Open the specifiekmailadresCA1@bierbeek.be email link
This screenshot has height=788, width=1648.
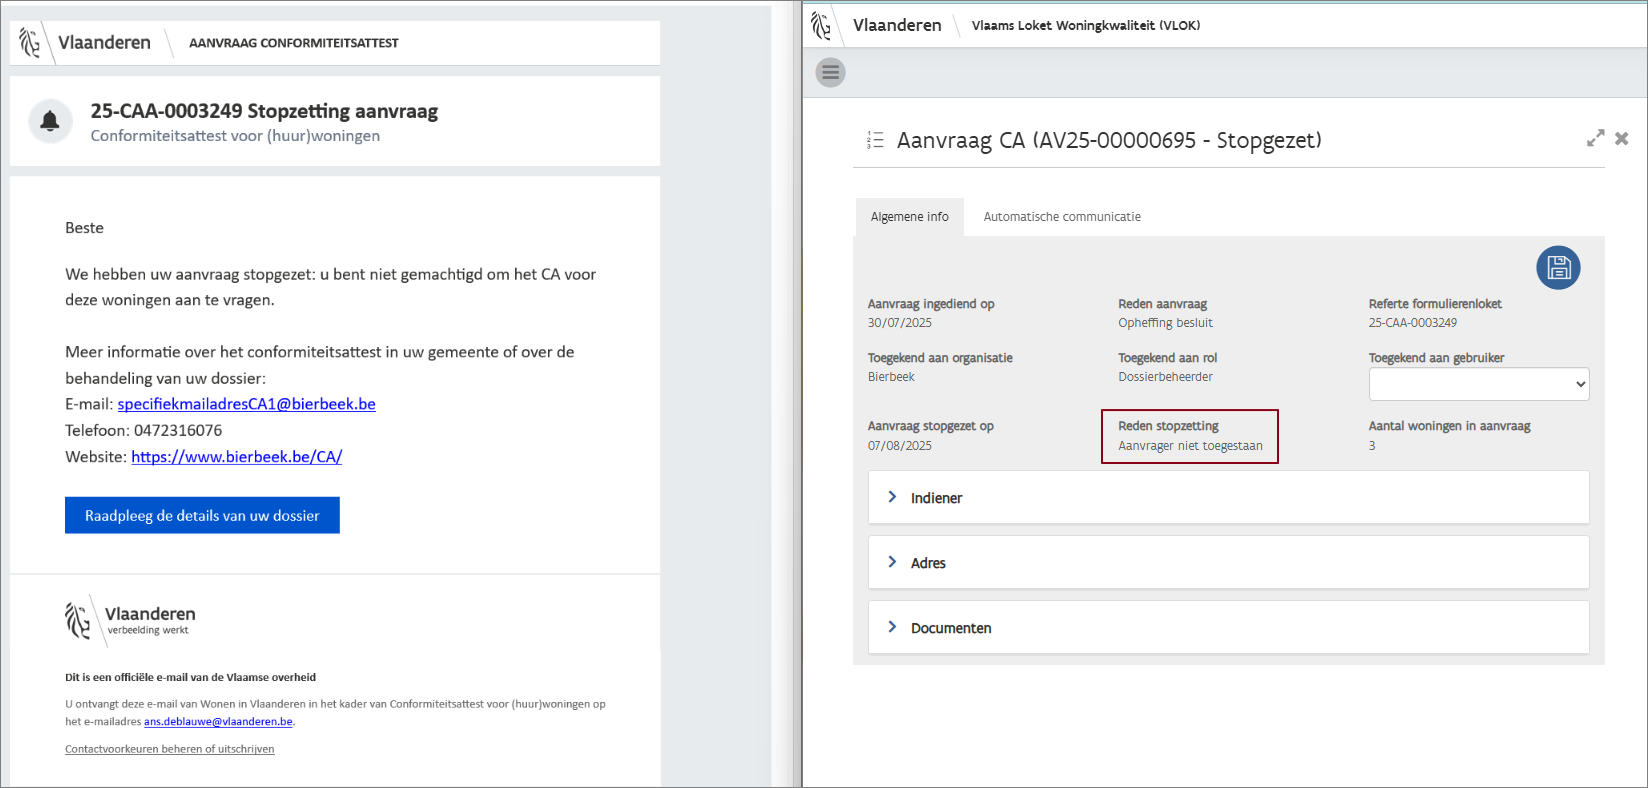tap(246, 404)
